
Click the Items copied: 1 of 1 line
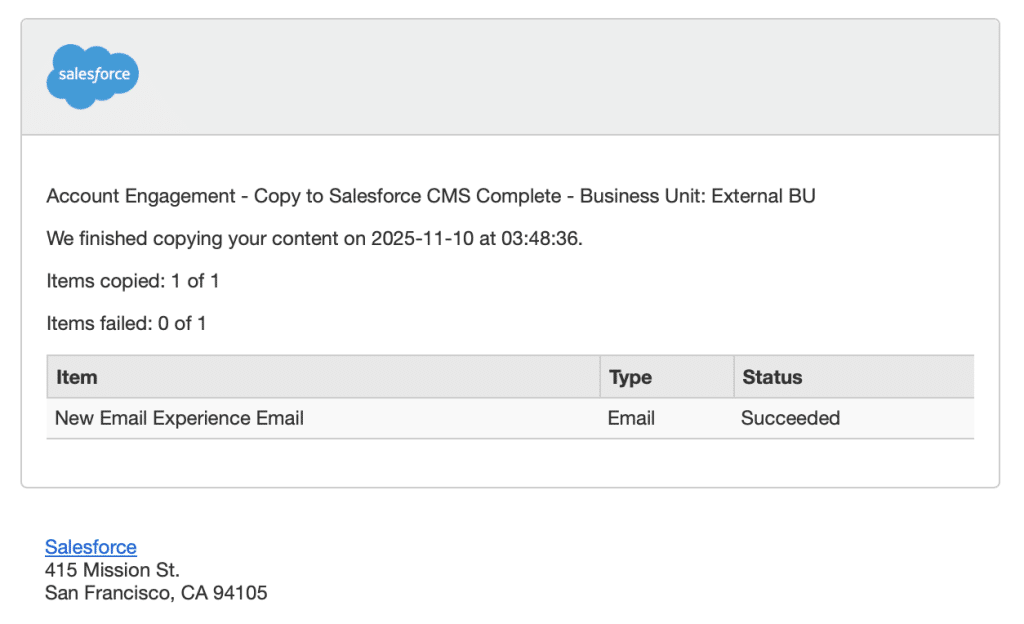133,281
